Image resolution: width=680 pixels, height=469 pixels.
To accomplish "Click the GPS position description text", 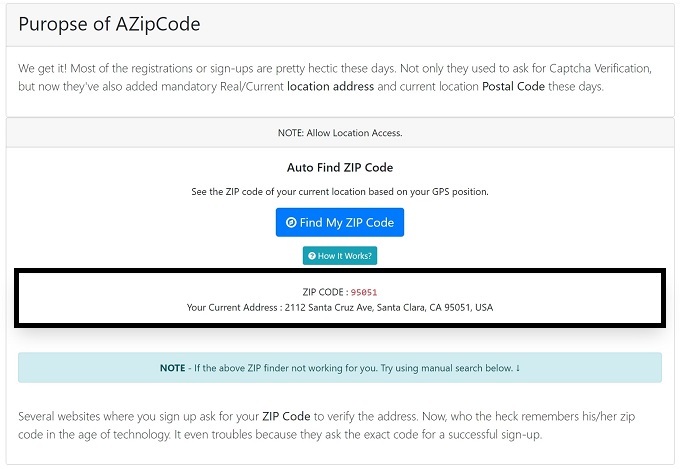I will coord(339,190).
